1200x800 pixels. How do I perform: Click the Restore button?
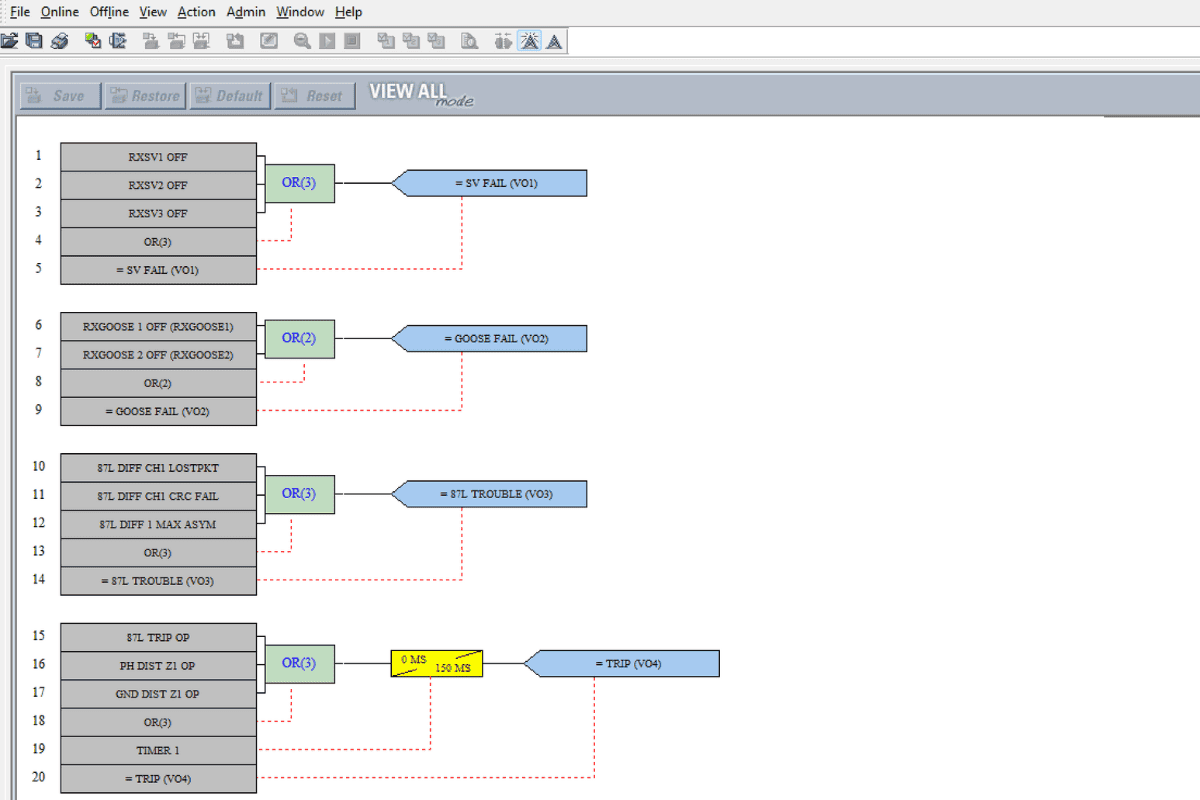[x=145, y=96]
